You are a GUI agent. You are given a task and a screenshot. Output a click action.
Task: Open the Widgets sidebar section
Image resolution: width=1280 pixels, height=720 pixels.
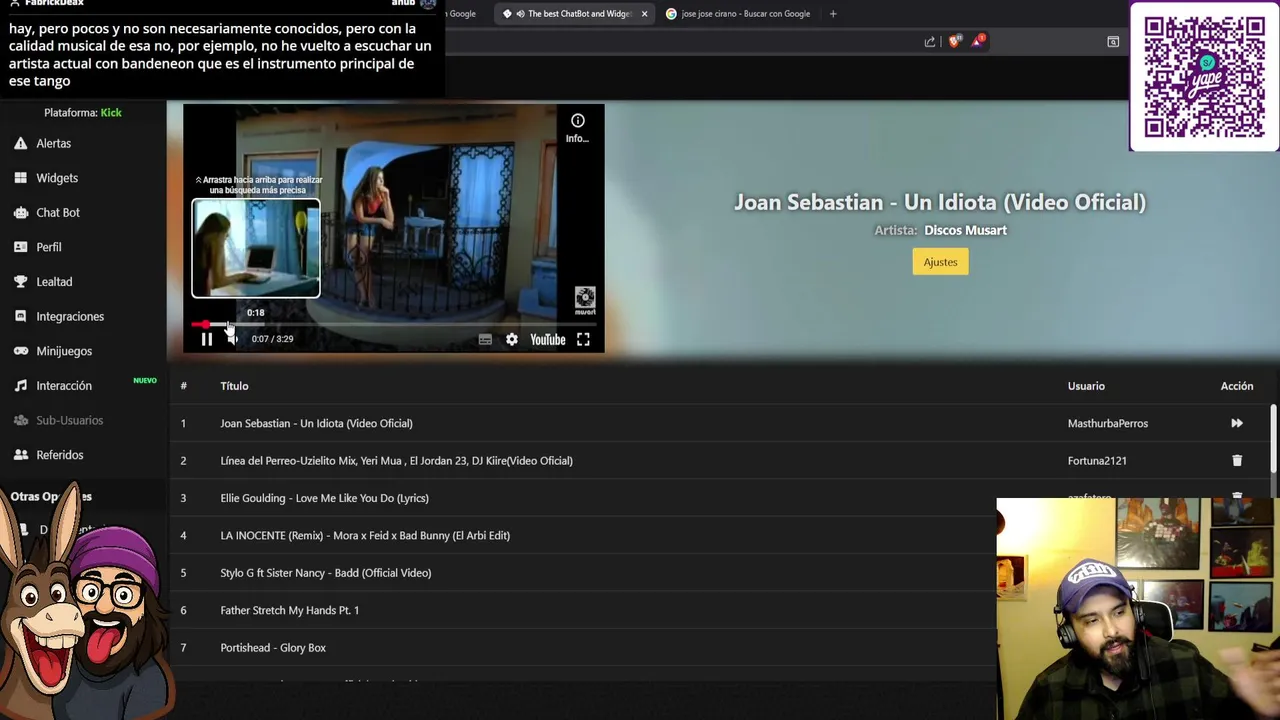pos(57,178)
